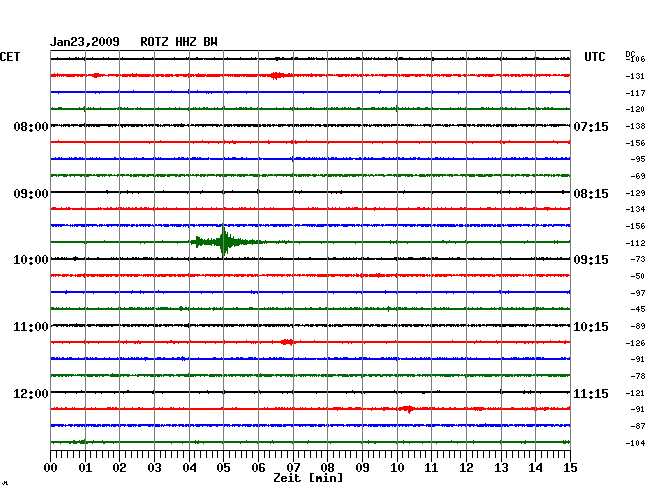Click the DC offset value -112
Image resolution: width=650 pixels, height=494 pixels.
click(635, 243)
